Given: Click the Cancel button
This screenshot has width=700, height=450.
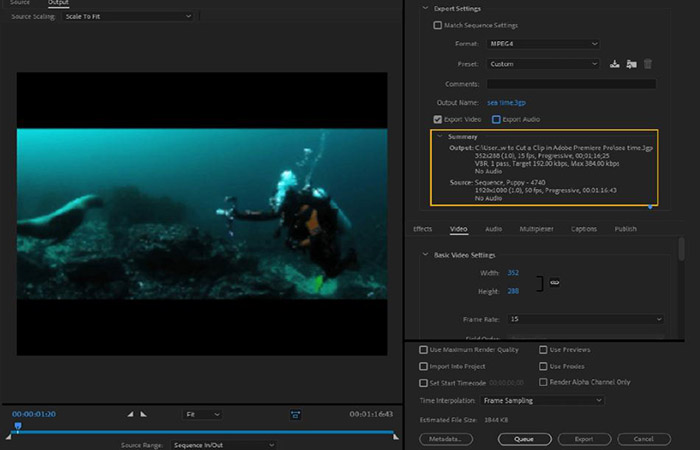Looking at the screenshot, I should click(644, 439).
